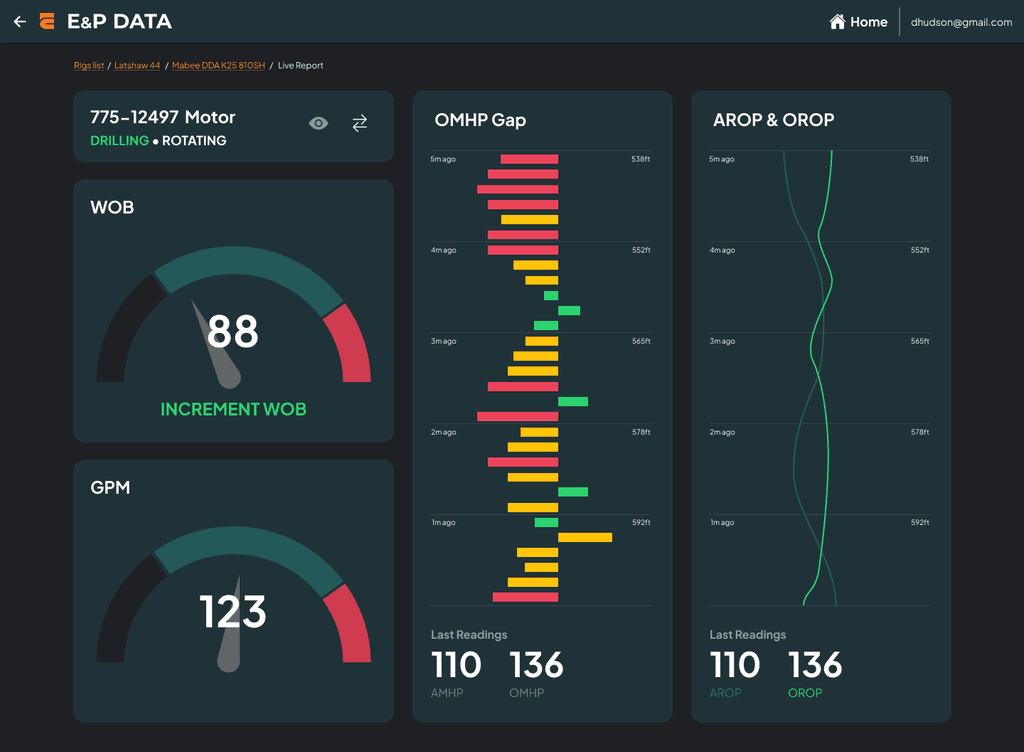Click the swap arrows icon on Motor card

[360, 123]
